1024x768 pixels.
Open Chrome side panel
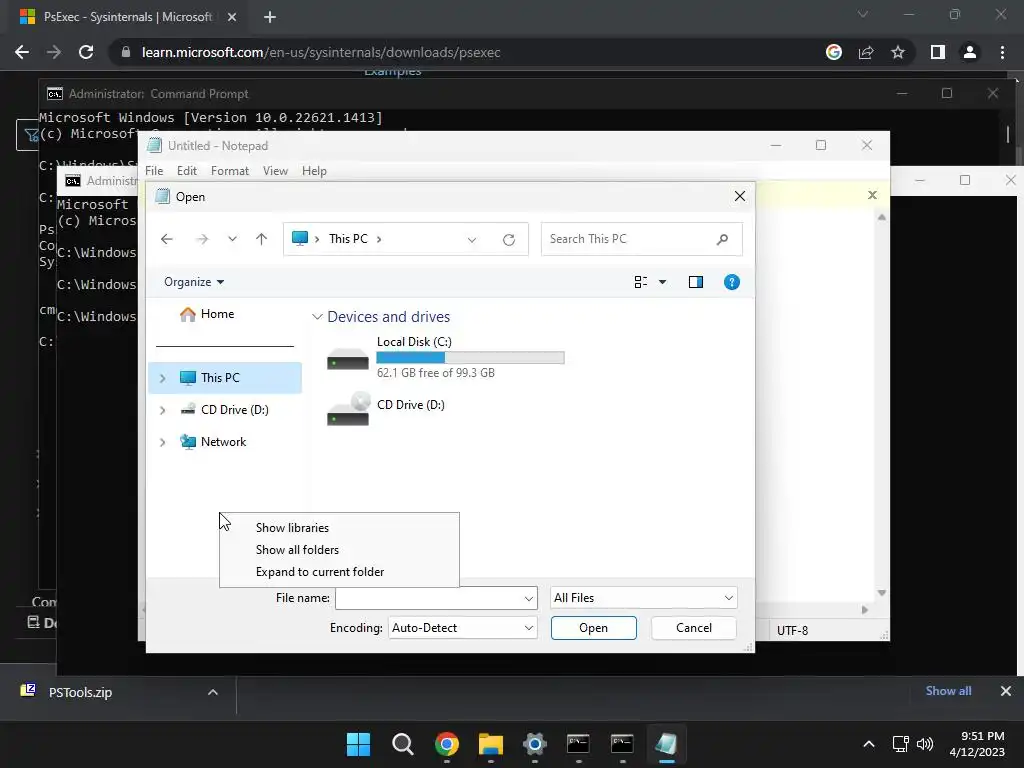click(938, 52)
